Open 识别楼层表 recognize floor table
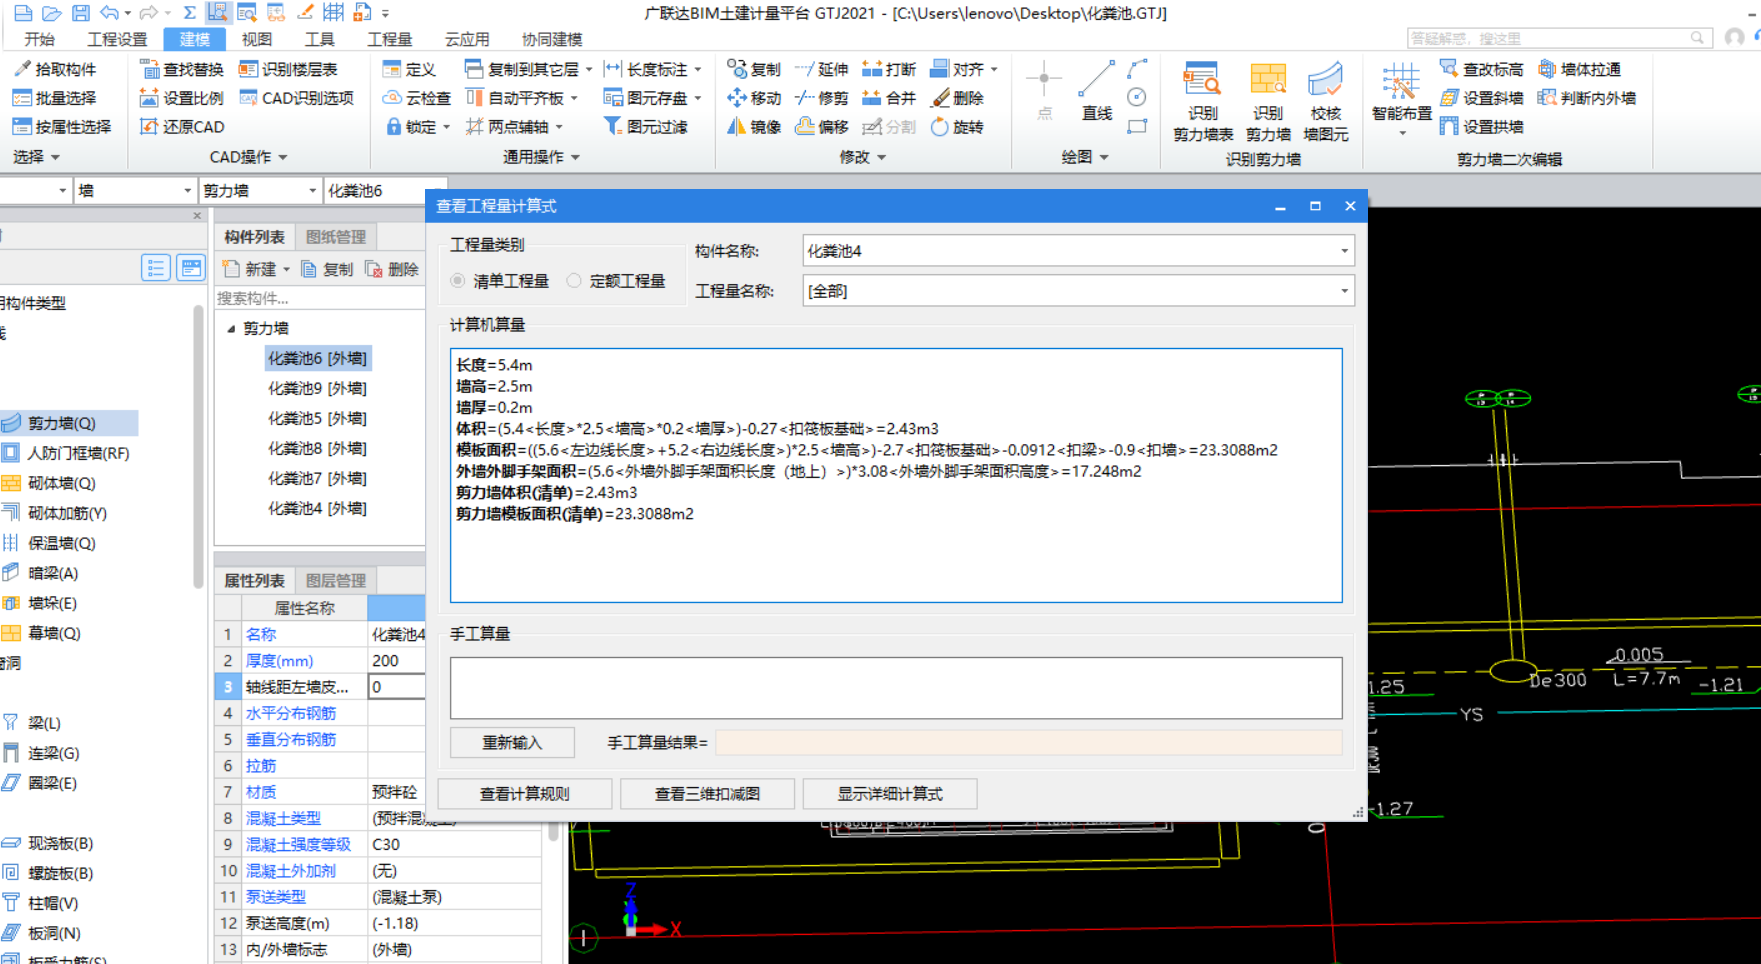Screen dimensions: 1761x964 (288, 69)
